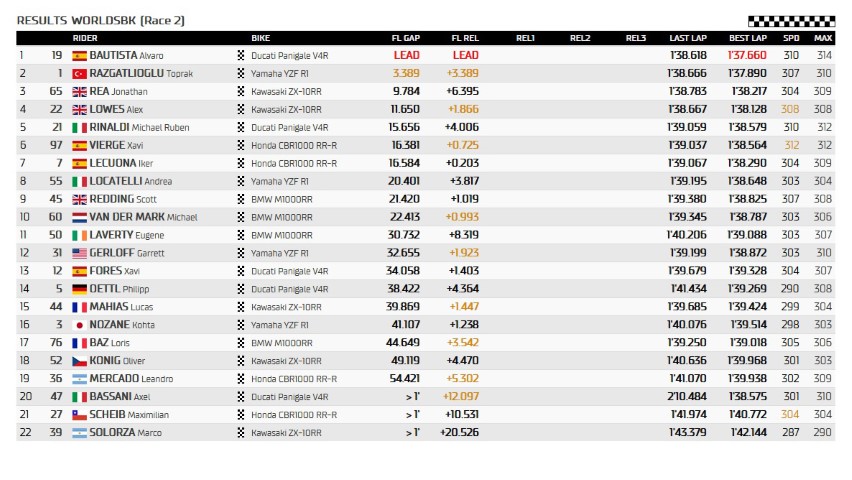
Task: Click the Japanese flag next to Nozane
Action: (x=80, y=325)
